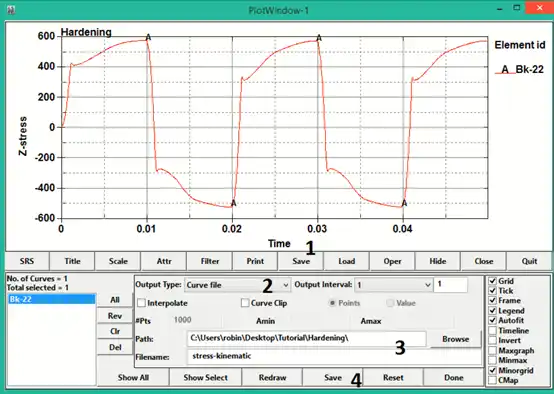
Task: Expand the Output Interval dropdown
Action: point(393,285)
